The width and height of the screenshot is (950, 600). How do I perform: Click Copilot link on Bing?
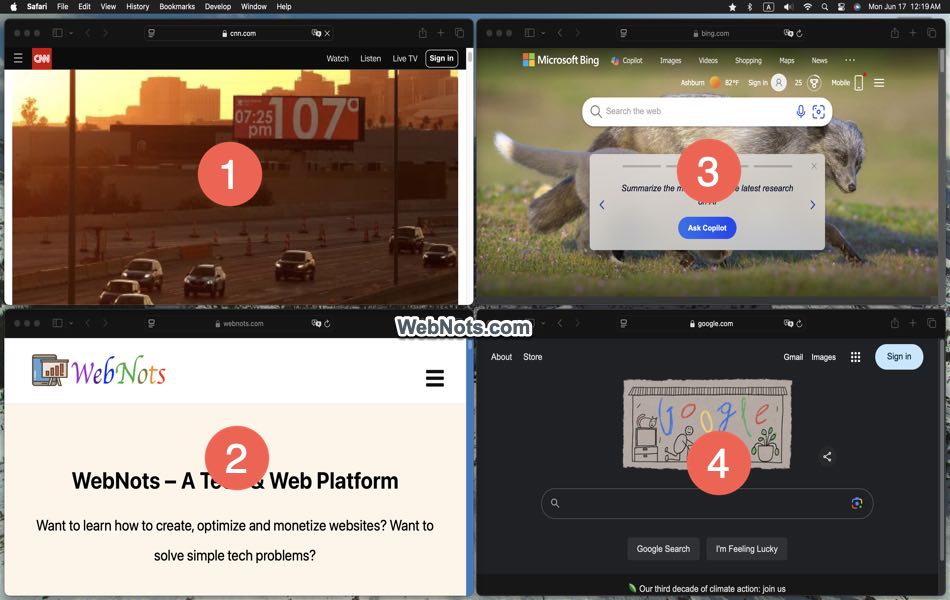[x=627, y=61]
